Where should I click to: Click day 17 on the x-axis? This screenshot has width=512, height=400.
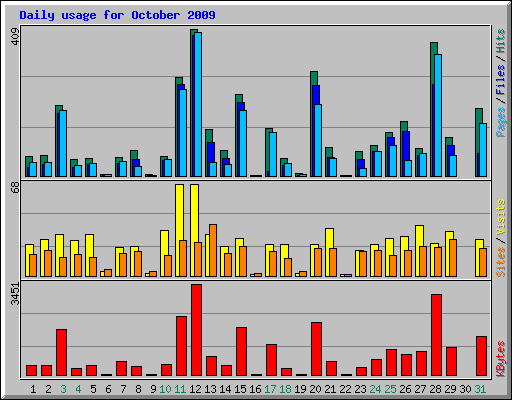pos(270,389)
